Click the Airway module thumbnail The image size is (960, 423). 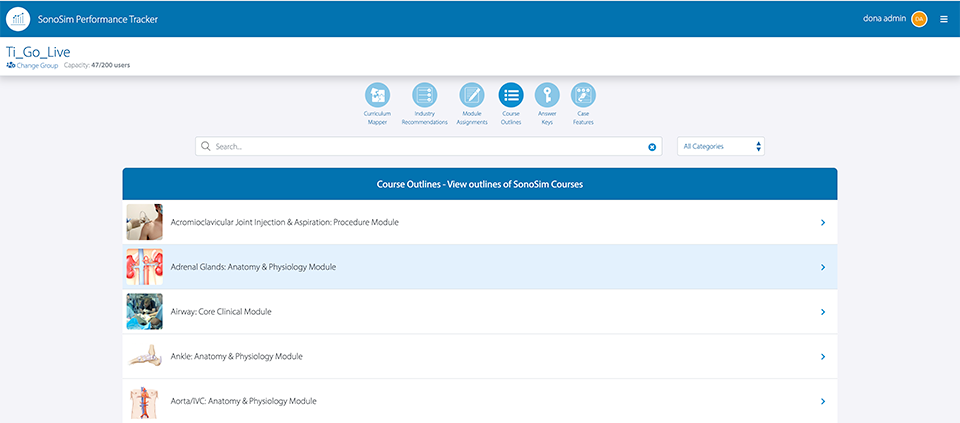(x=144, y=312)
